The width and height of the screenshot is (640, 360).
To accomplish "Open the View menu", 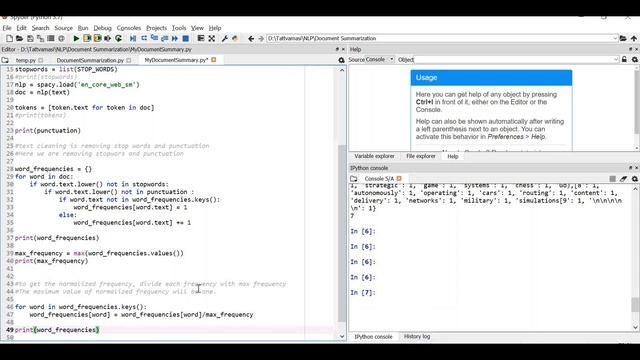I will click(197, 28).
